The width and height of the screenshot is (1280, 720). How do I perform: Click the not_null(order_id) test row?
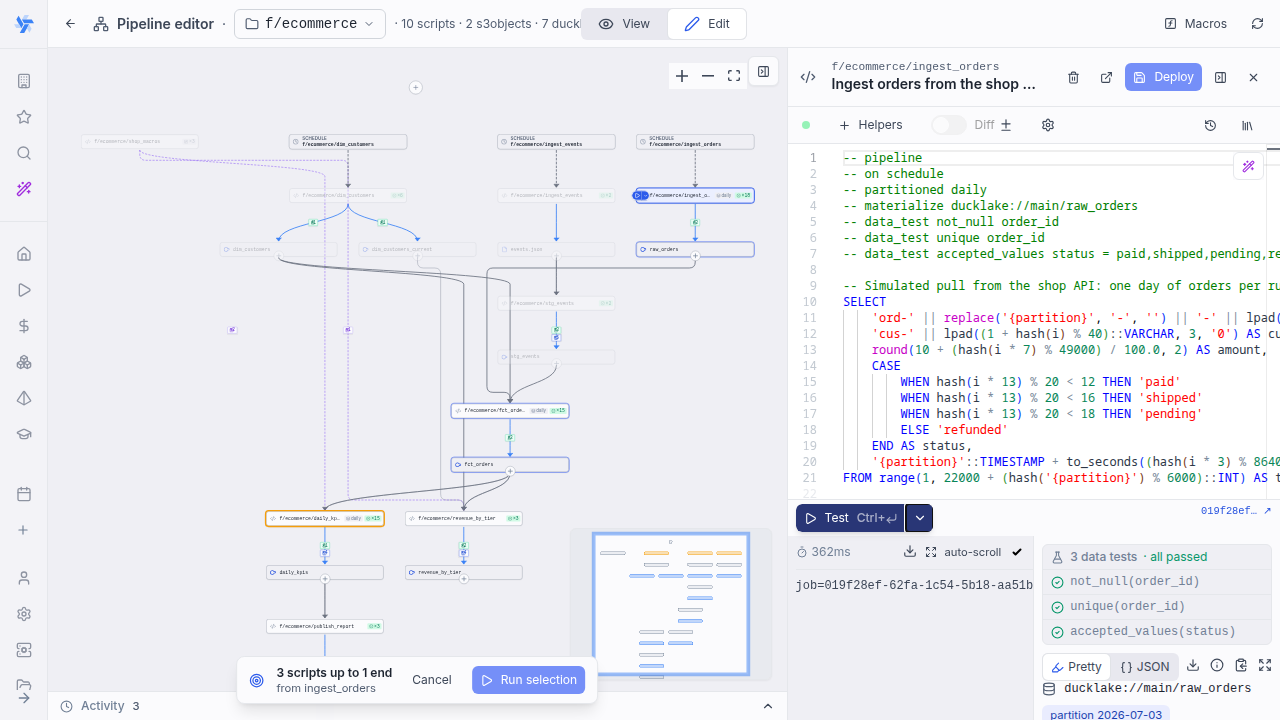[1156, 582]
